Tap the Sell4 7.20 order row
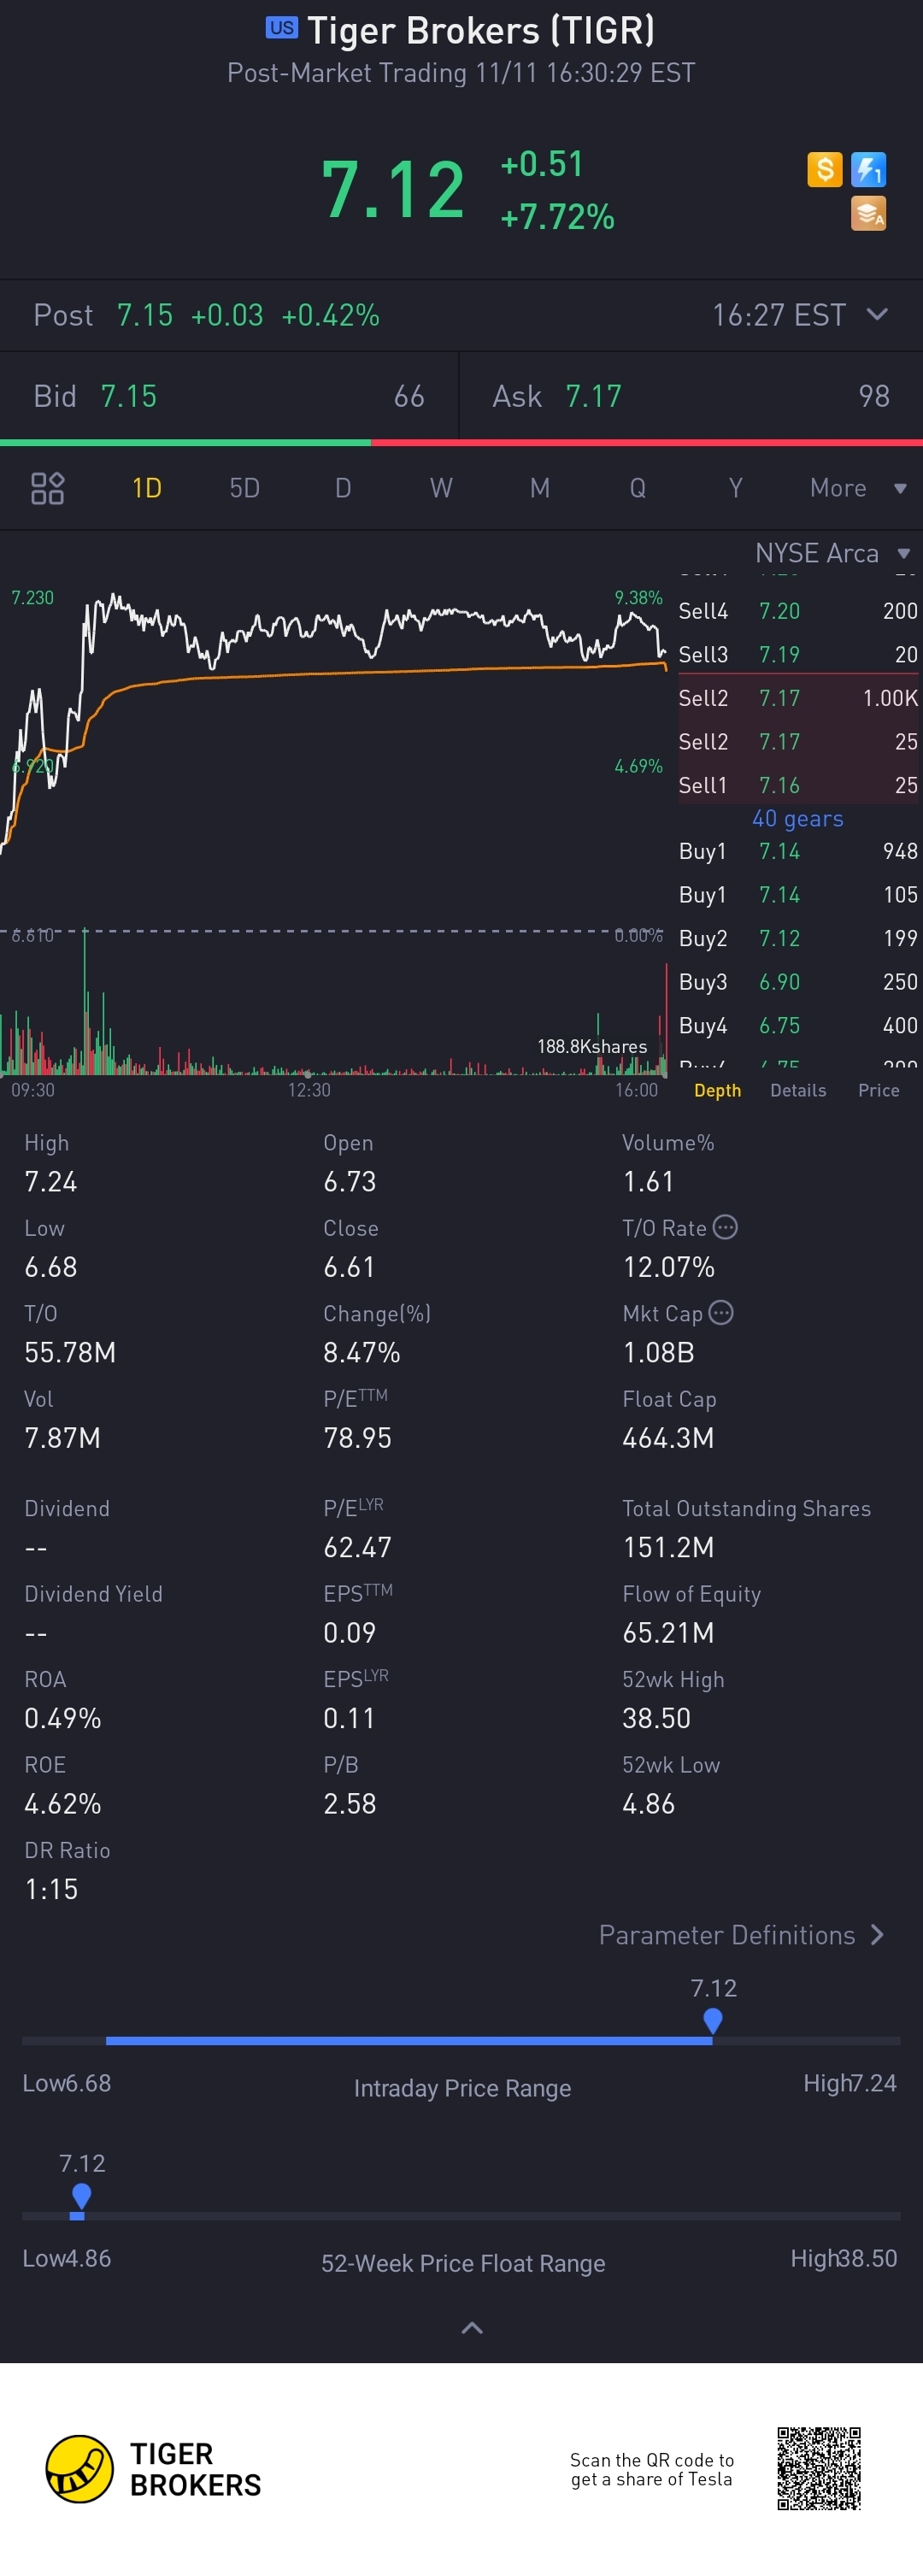Image resolution: width=923 pixels, height=2576 pixels. [799, 611]
